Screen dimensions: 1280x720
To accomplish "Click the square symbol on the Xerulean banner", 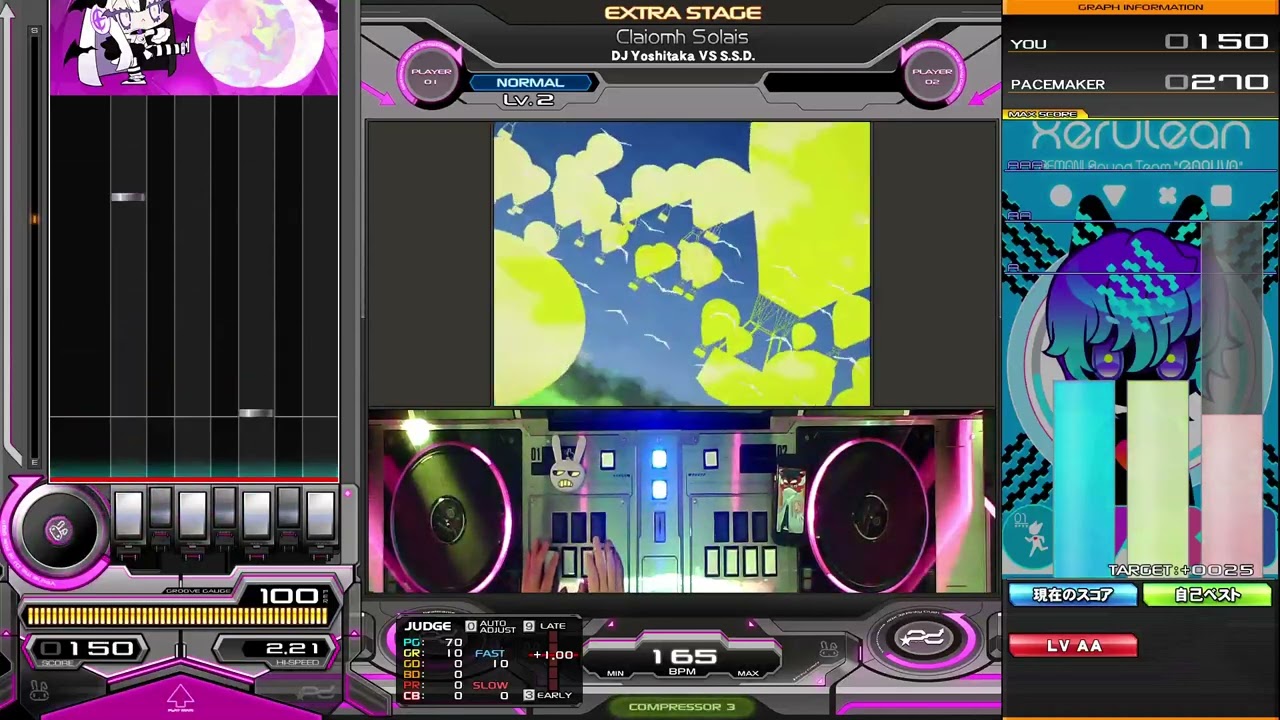I will pyautogui.click(x=1221, y=196).
